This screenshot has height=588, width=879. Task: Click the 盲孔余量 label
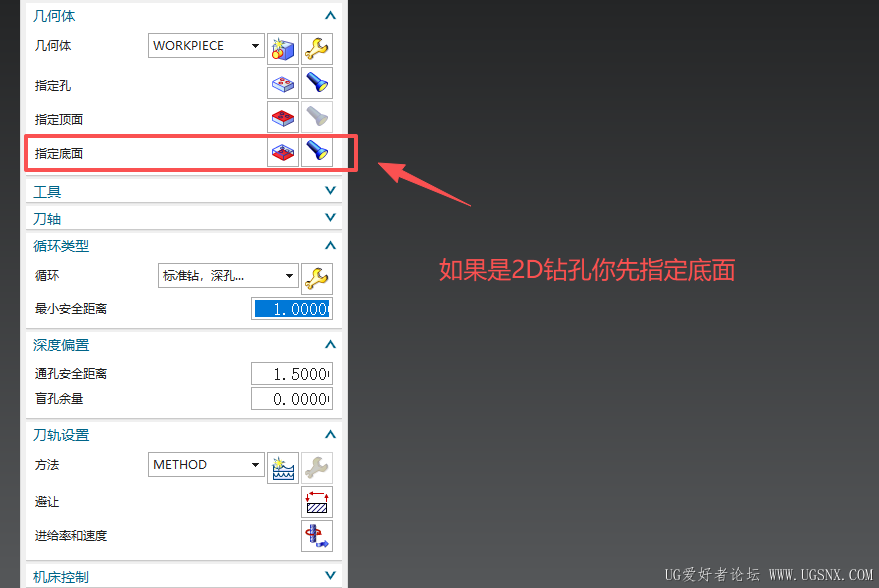59,399
